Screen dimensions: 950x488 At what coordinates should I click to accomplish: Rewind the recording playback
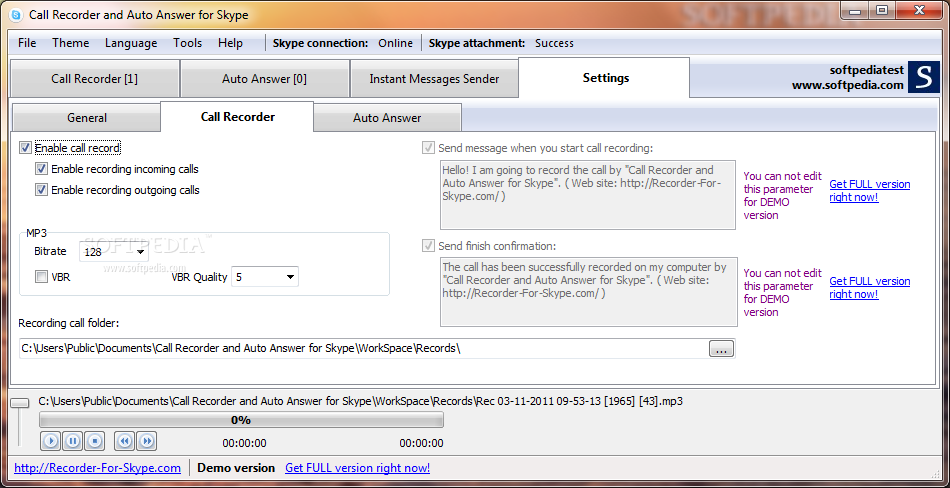[x=125, y=441]
